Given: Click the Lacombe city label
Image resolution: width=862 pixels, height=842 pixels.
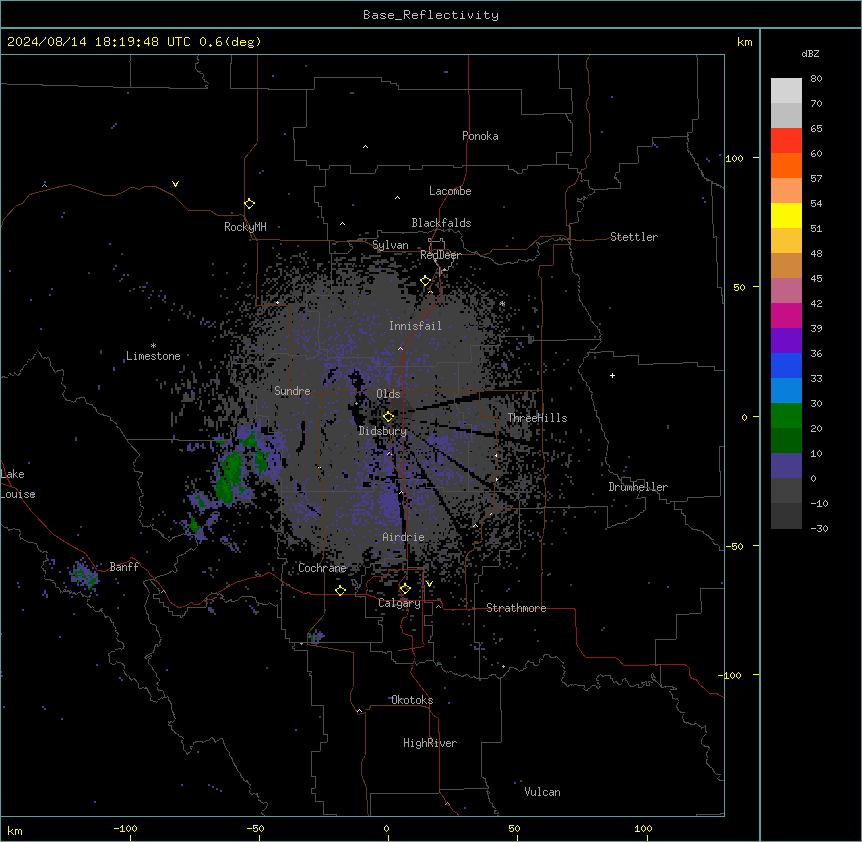Looking at the screenshot, I should (x=450, y=191).
